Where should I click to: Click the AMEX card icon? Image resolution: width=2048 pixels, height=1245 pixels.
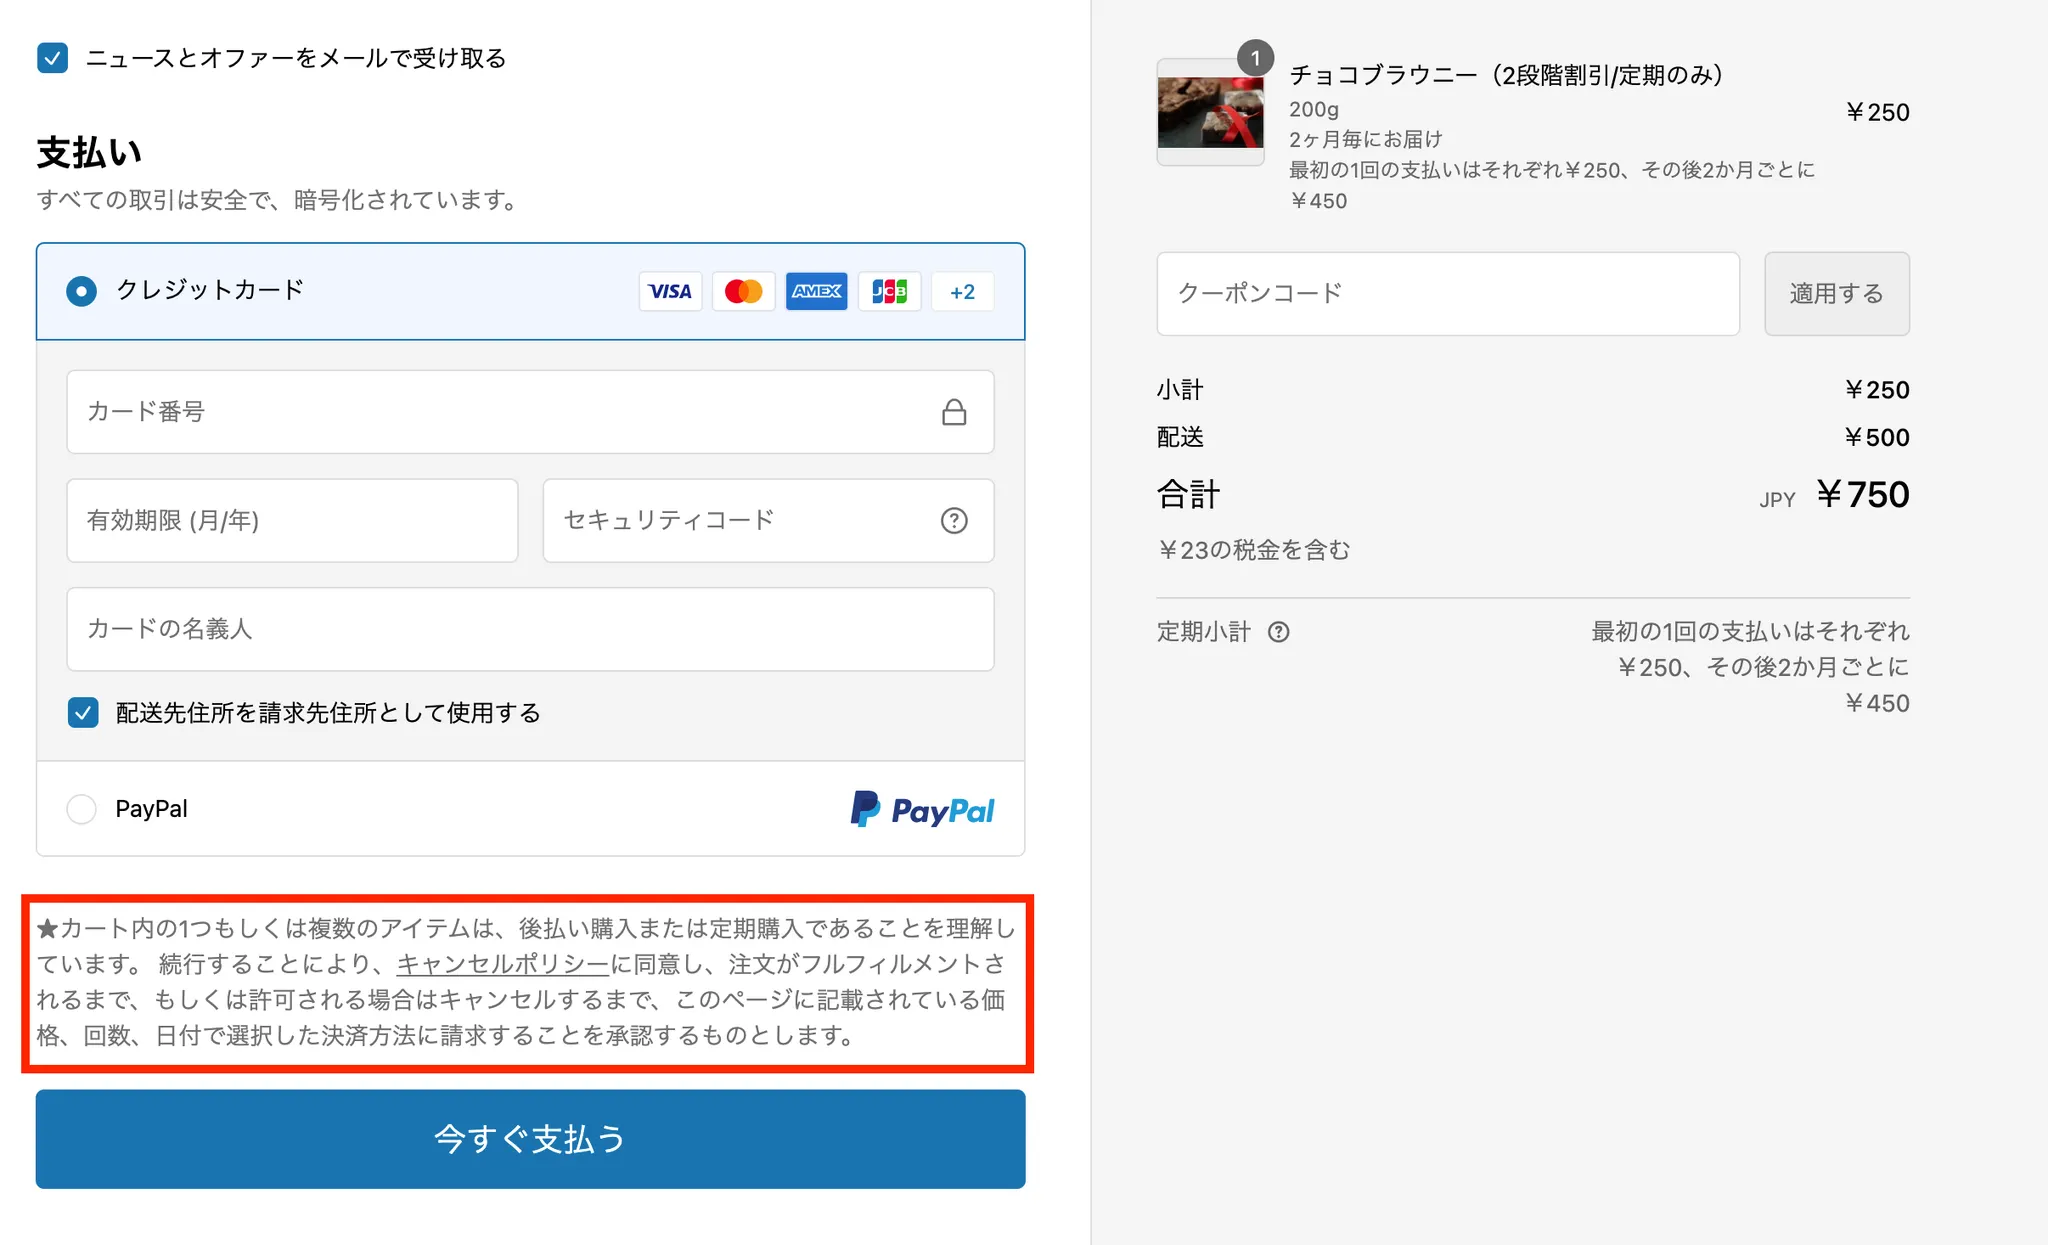click(x=816, y=291)
